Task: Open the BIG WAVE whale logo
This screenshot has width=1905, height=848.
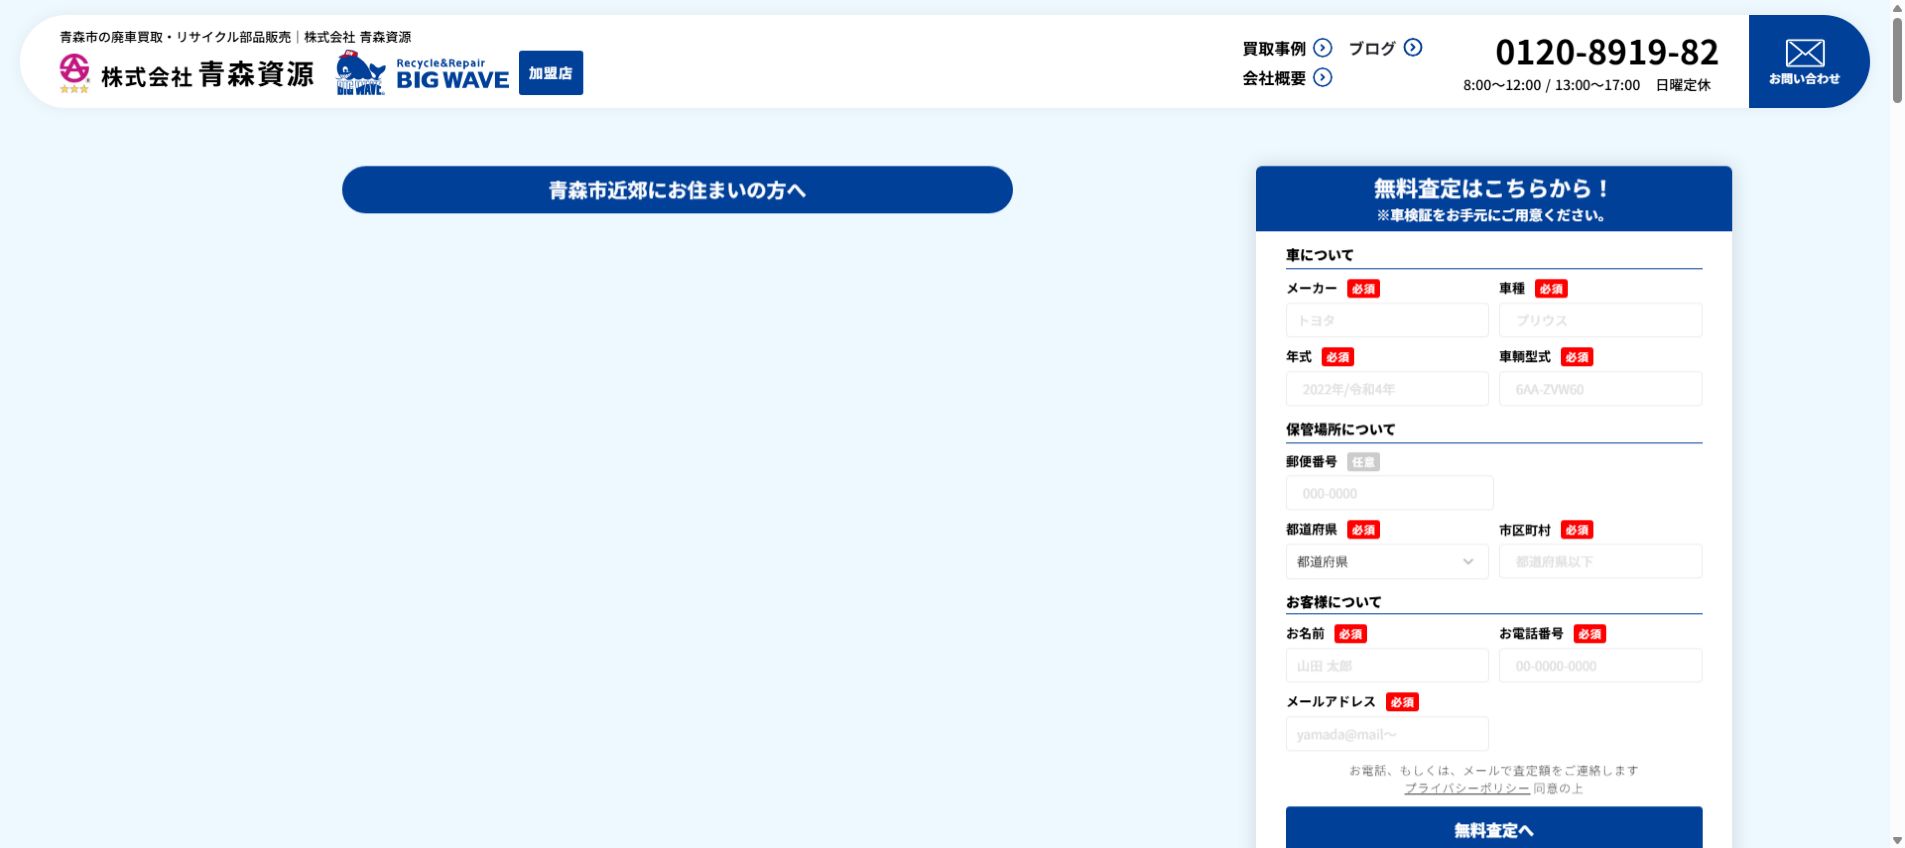Action: tap(423, 73)
